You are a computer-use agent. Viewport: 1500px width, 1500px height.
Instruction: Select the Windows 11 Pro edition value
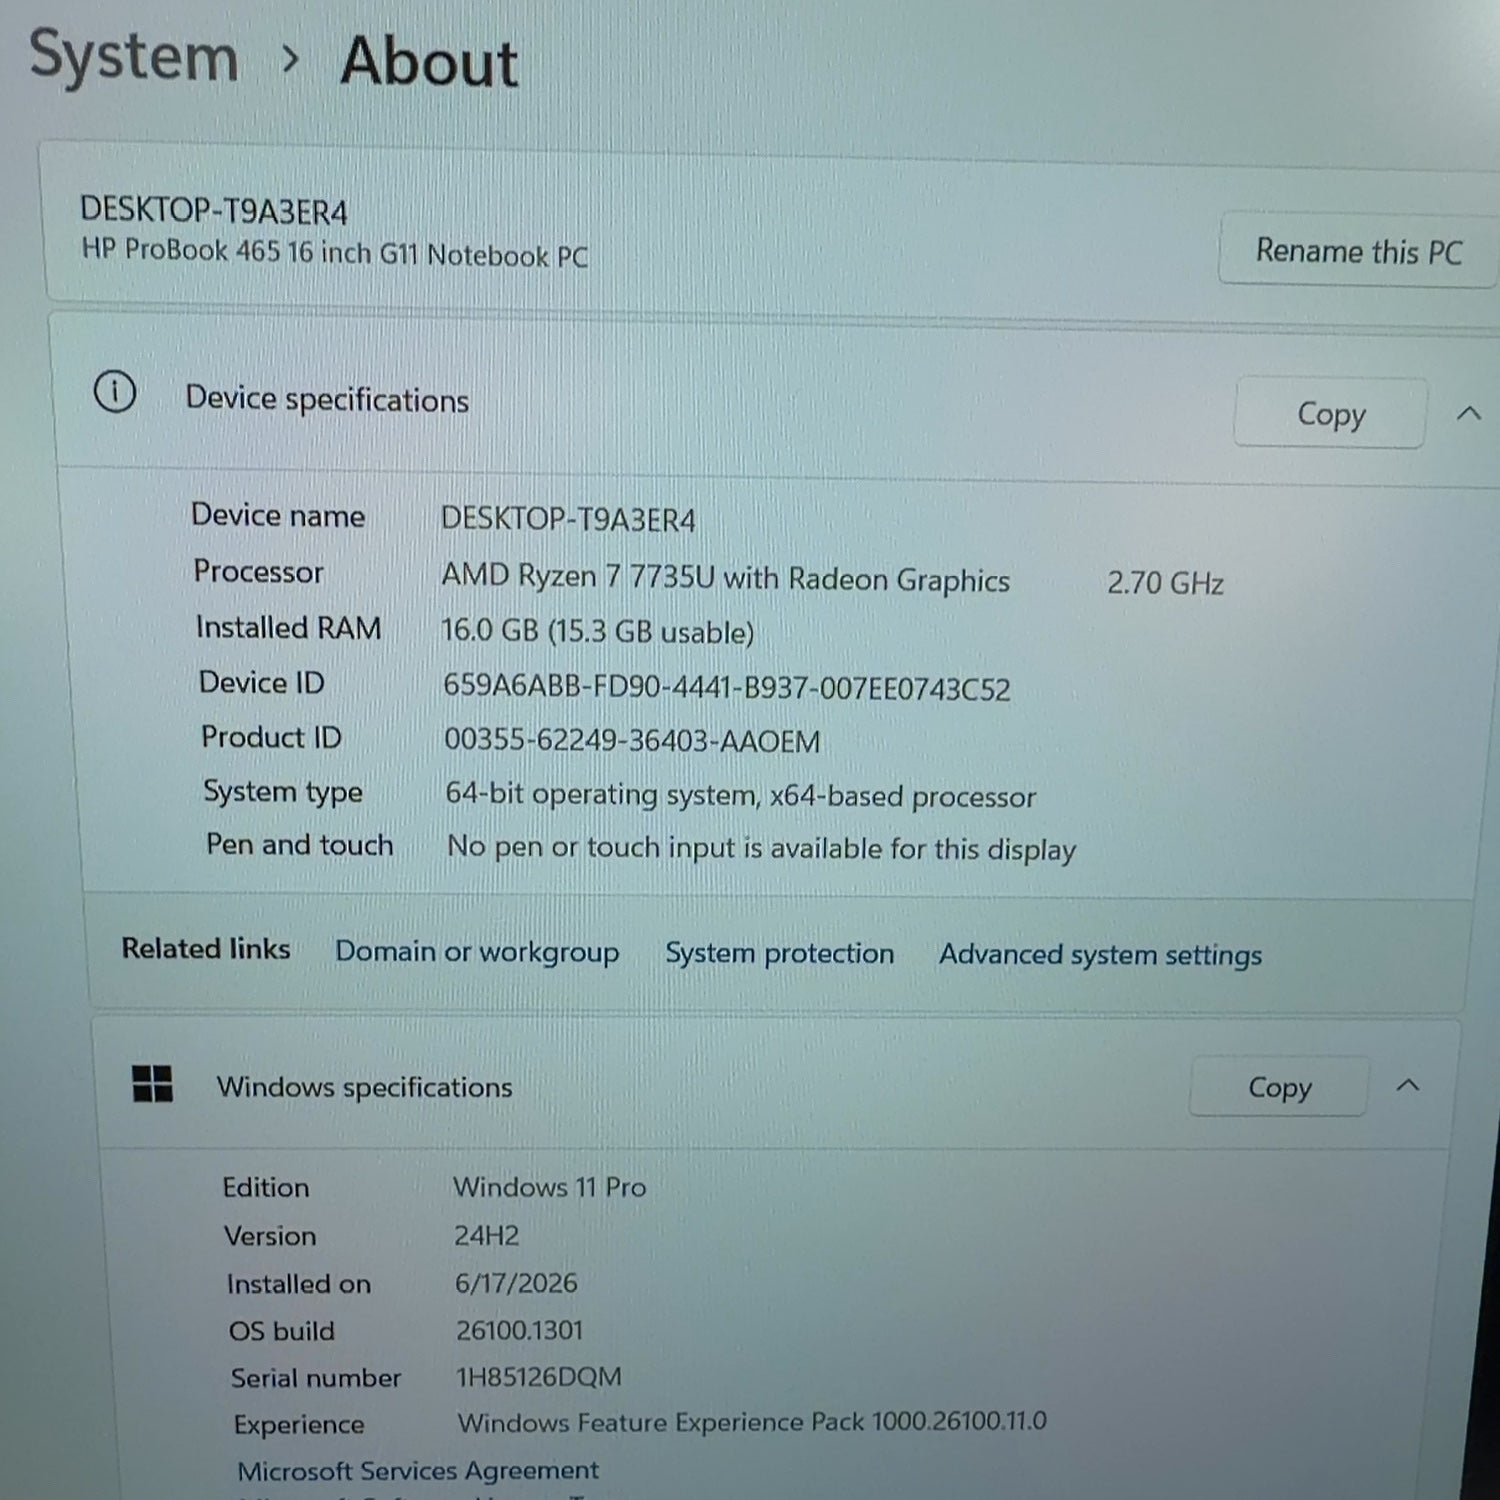click(x=550, y=1187)
